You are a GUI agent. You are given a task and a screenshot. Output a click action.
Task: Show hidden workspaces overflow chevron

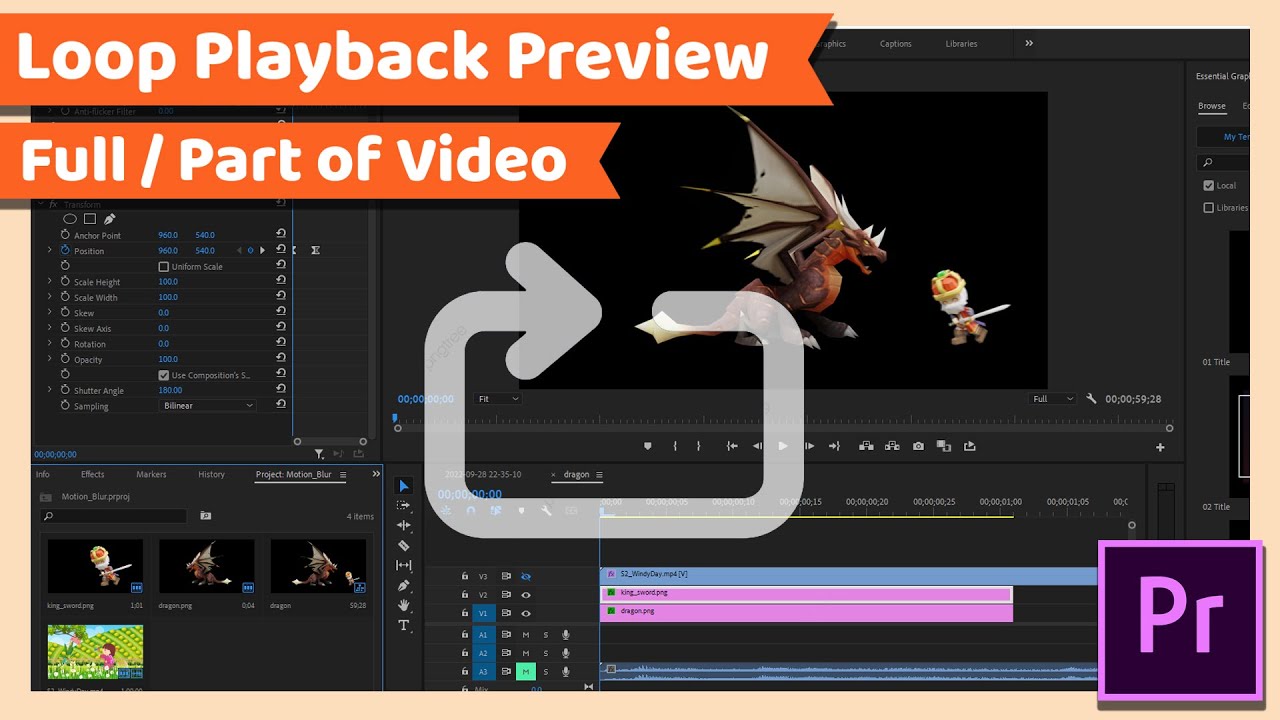coord(1029,43)
